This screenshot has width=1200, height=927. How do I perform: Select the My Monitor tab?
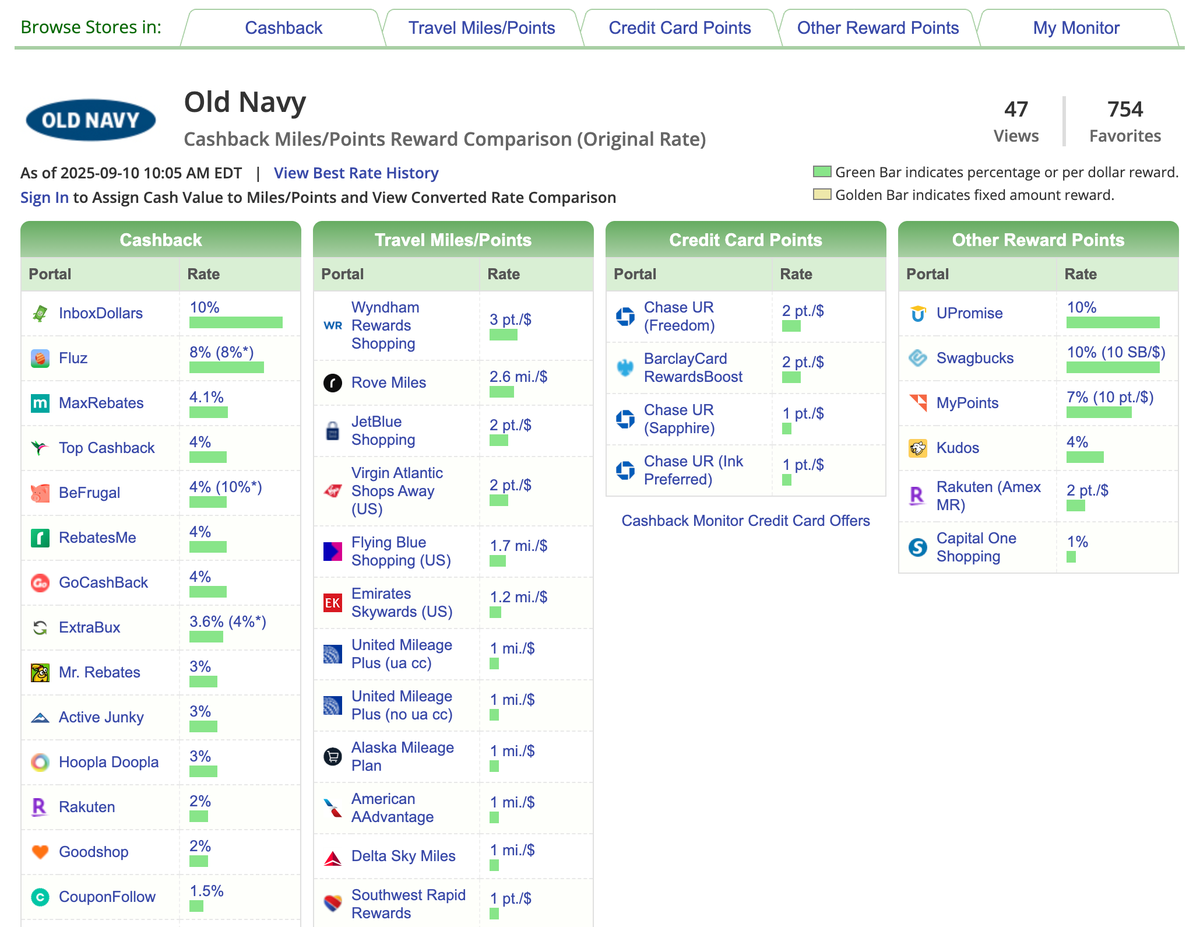1075,28
